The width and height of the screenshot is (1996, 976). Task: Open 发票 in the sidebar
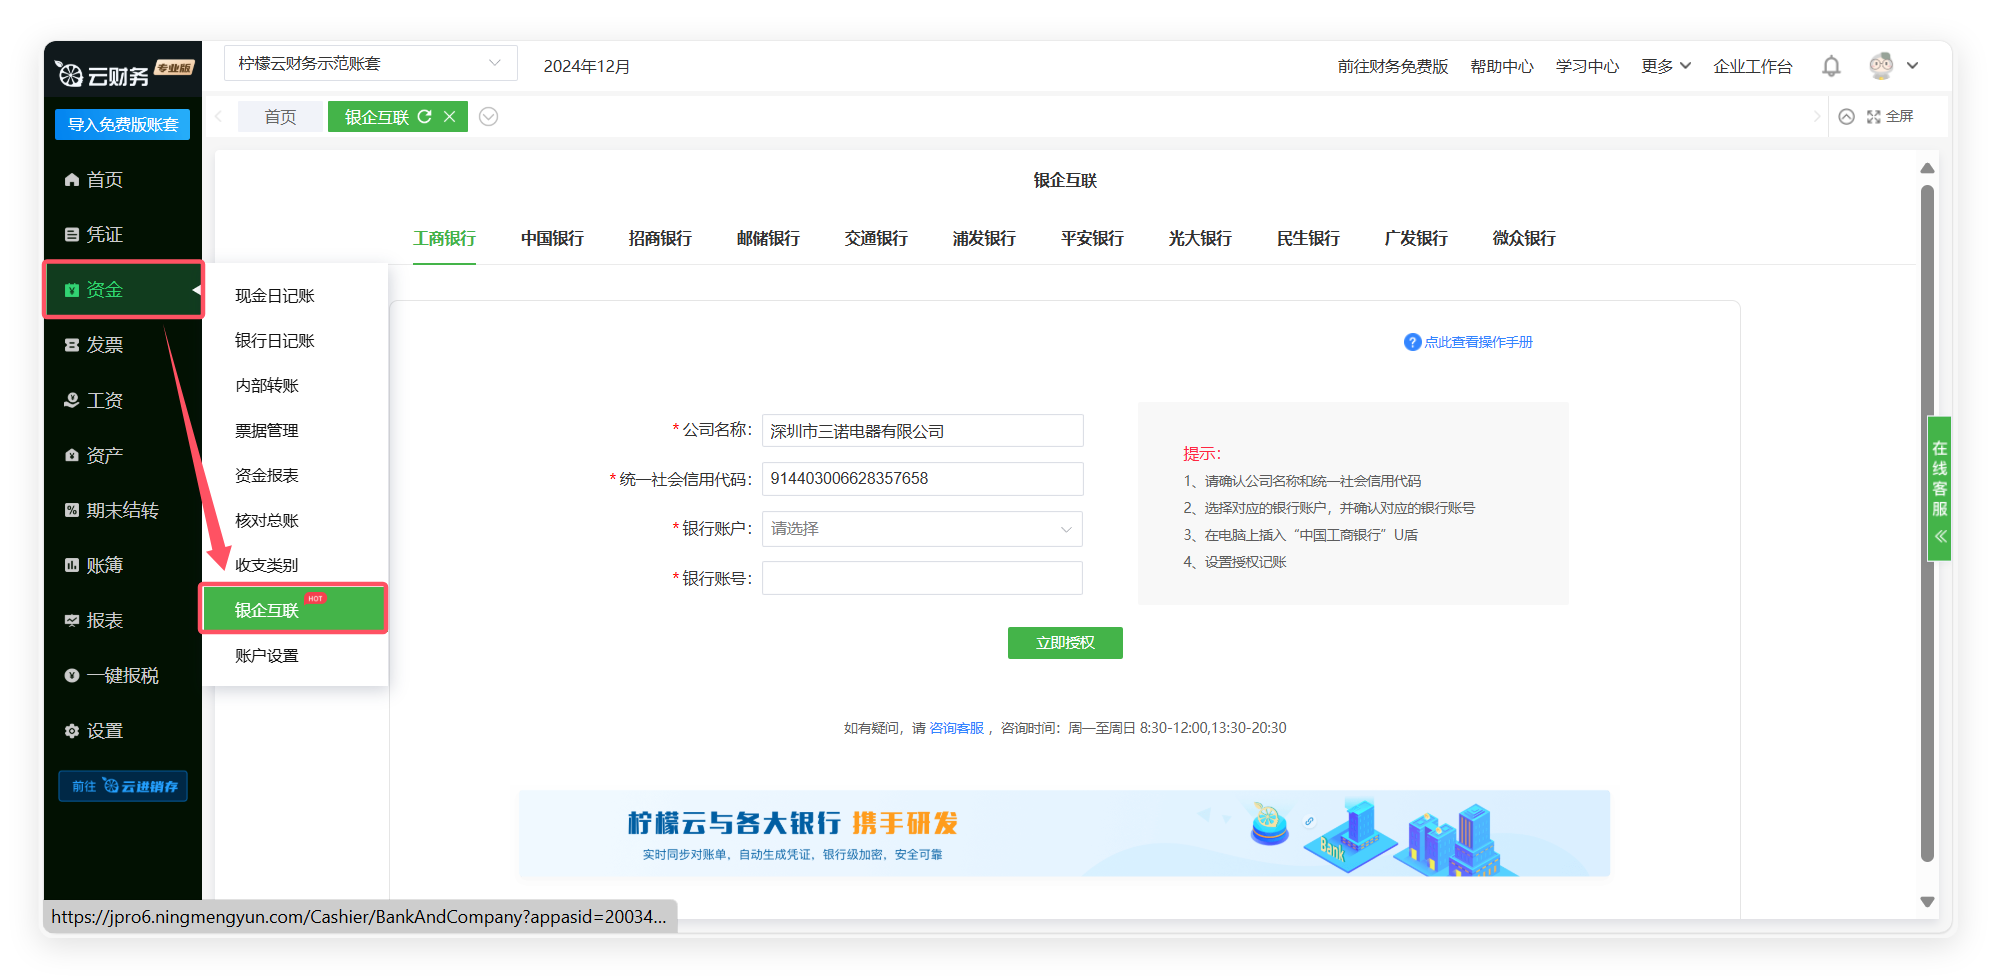pos(104,345)
